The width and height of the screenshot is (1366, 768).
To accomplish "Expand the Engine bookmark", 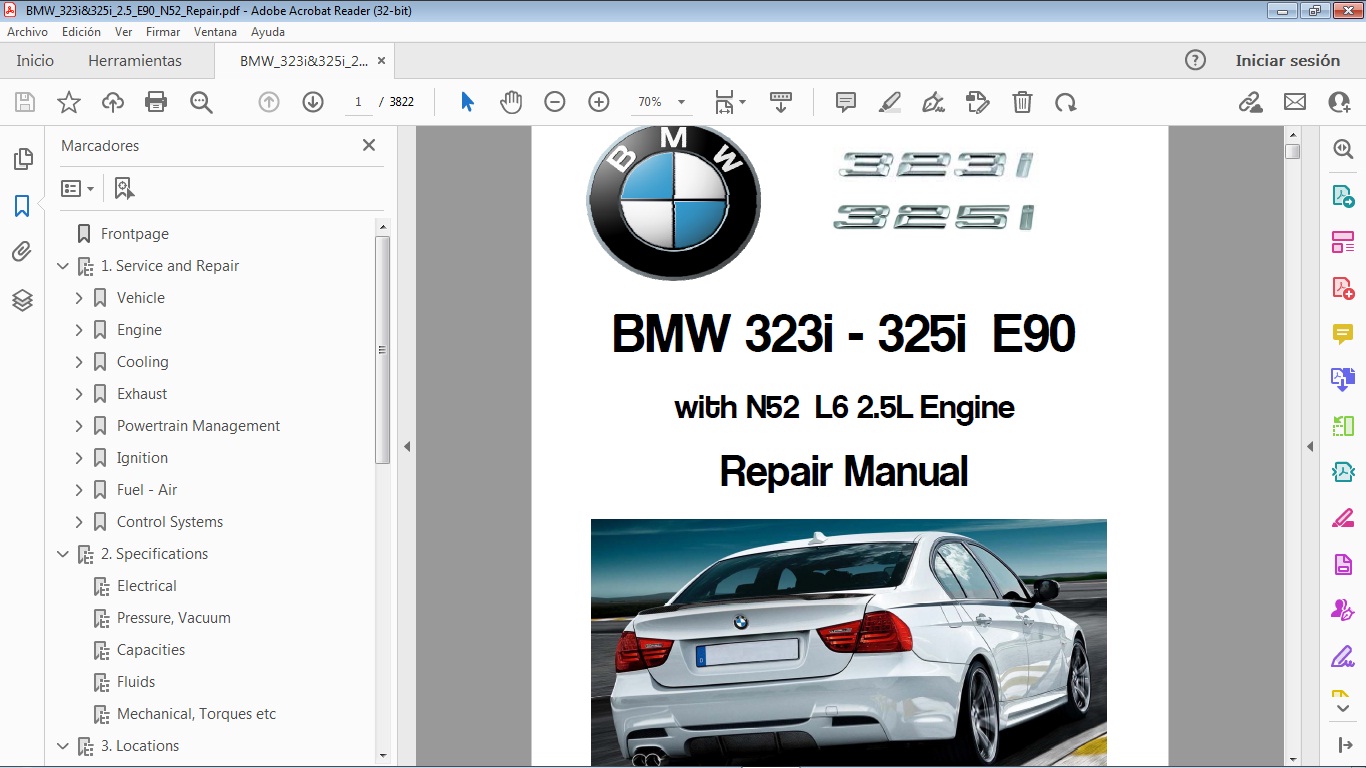I will [79, 330].
